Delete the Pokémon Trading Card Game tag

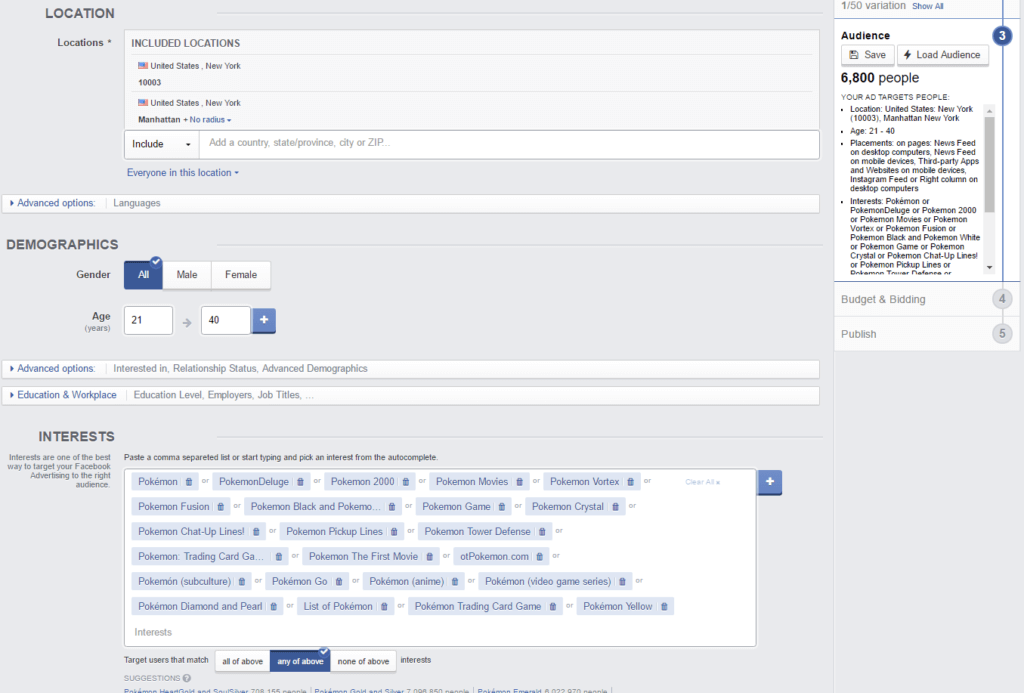click(552, 606)
